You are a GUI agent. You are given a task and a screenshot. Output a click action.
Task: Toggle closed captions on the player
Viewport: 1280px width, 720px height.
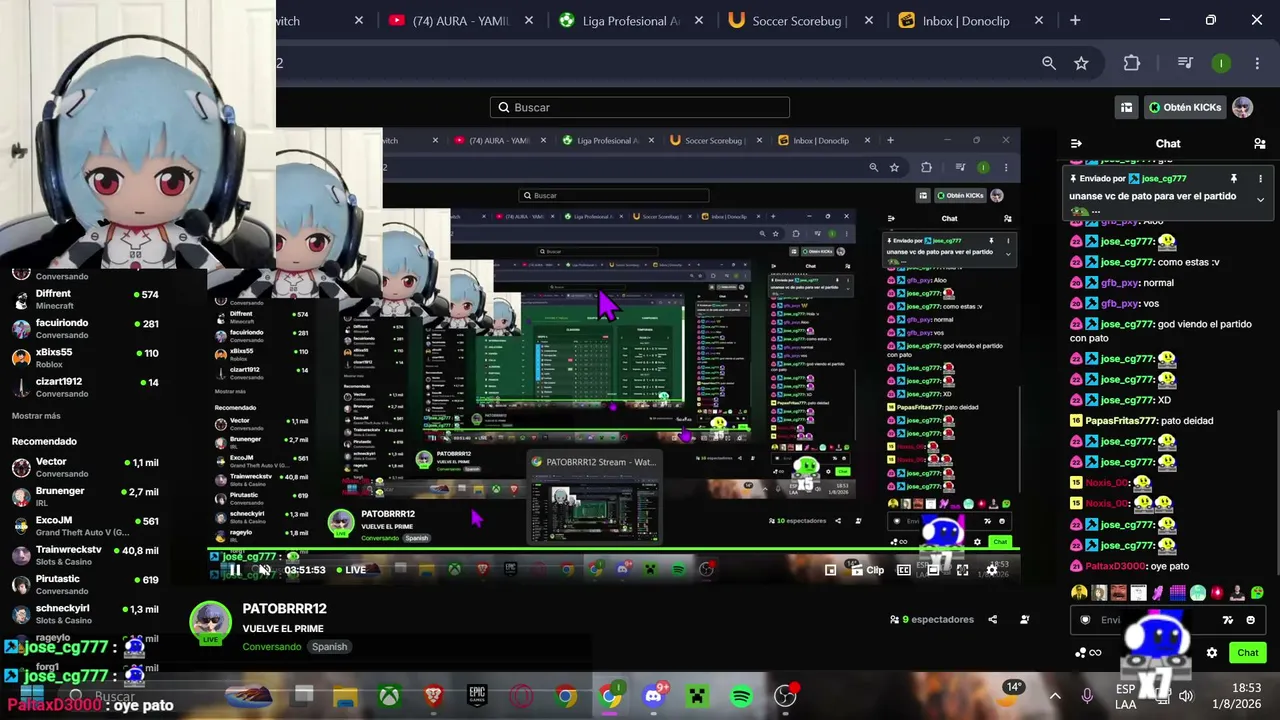(903, 570)
